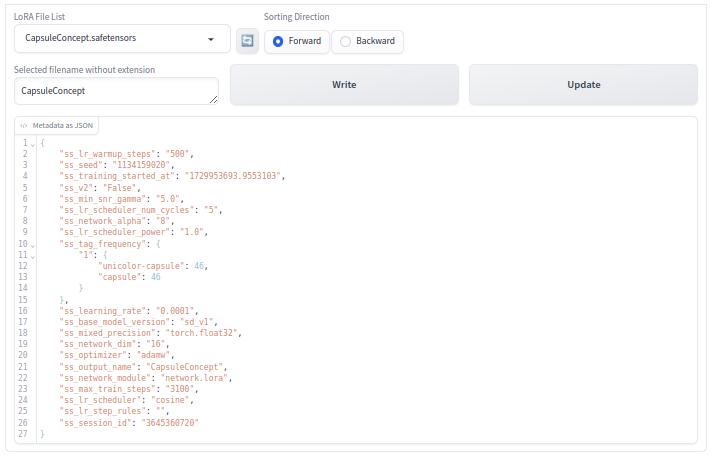The width and height of the screenshot is (711, 457).
Task: Collapse the root JSON object at line 1
Action: pos(33,143)
